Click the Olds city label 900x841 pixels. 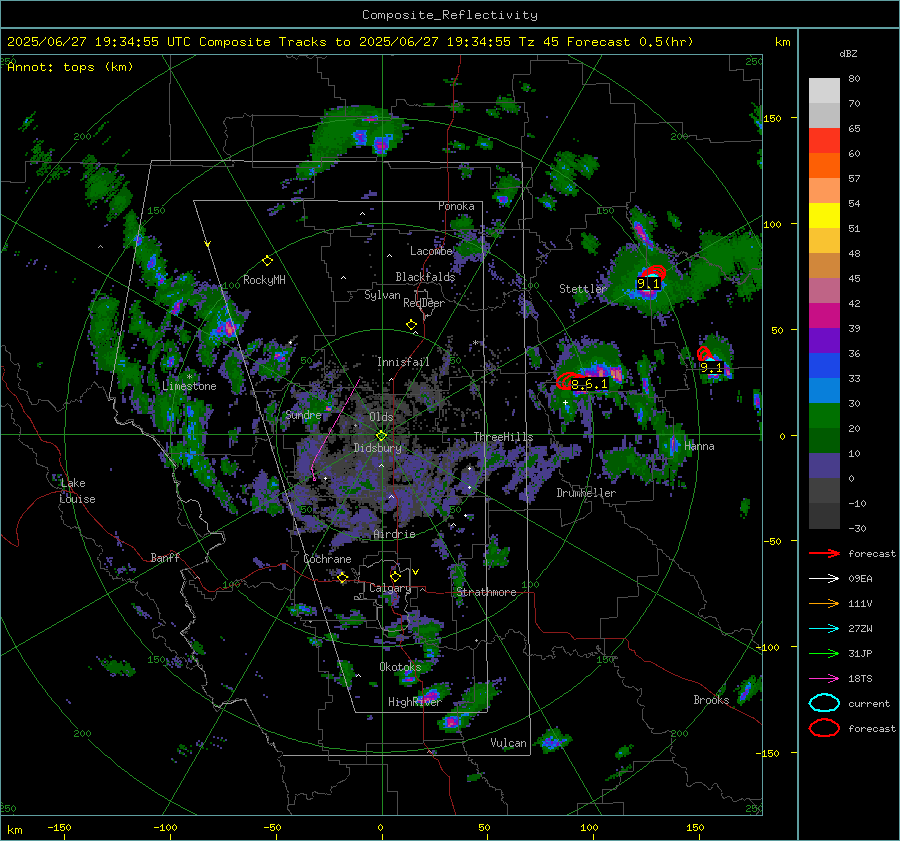(381, 417)
